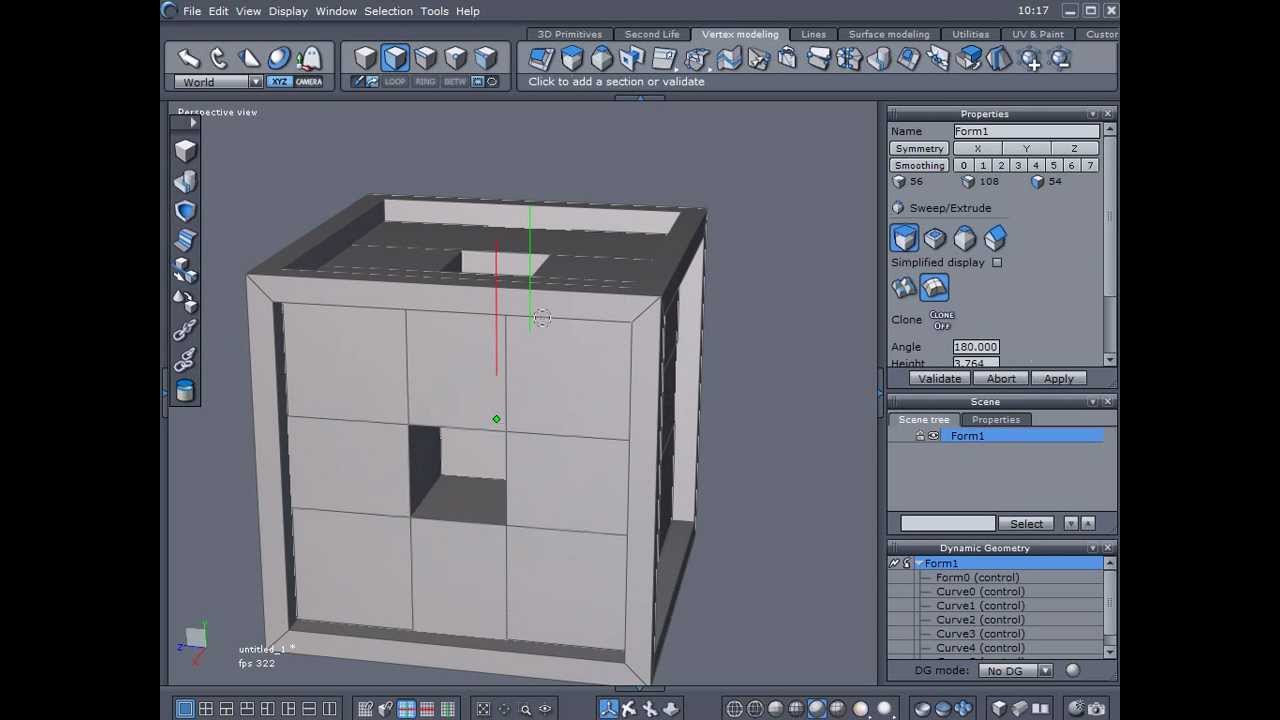This screenshot has width=1280, height=720.
Task: Click the single viewport layout icon
Action: 185,709
